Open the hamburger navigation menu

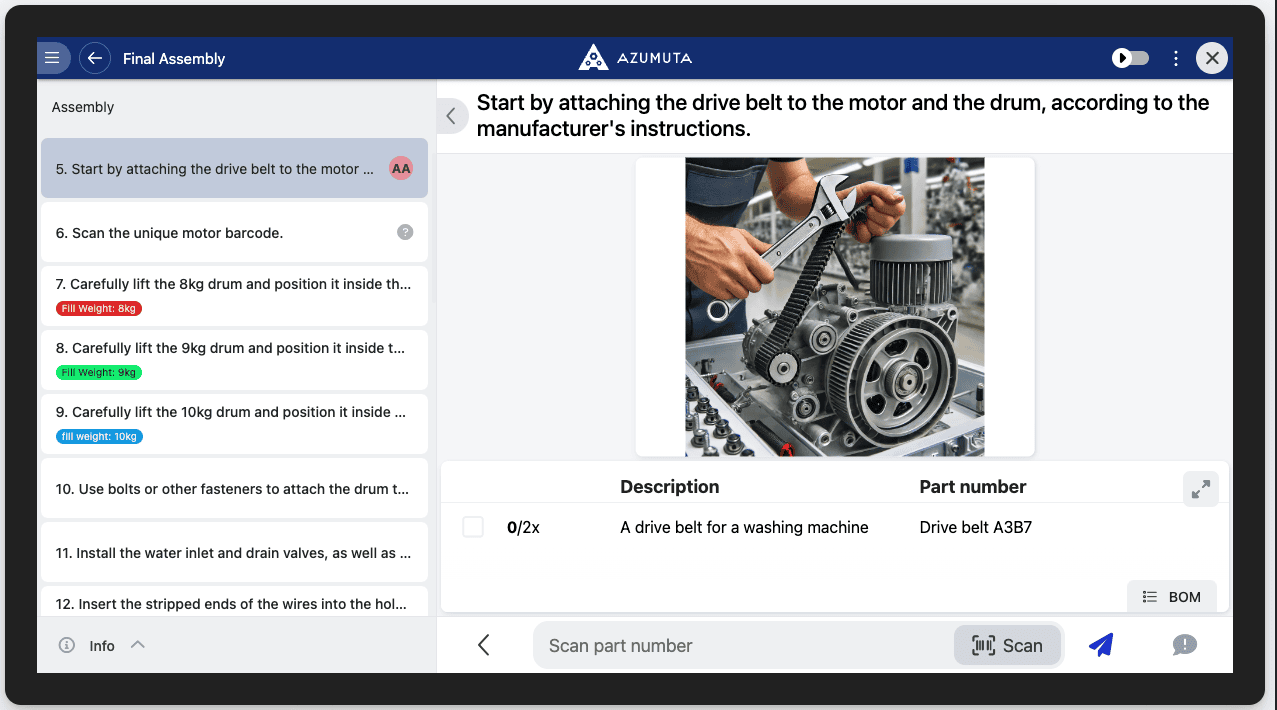[x=53, y=57]
